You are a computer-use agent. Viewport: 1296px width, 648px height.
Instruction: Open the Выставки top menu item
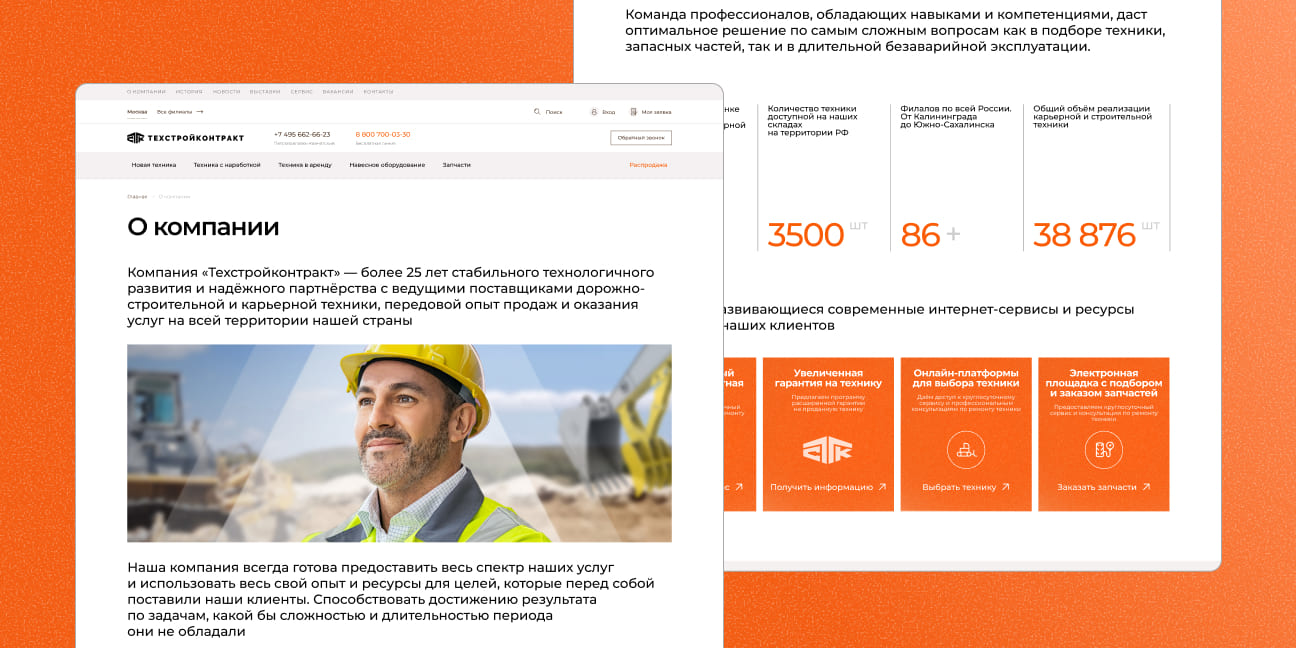click(265, 91)
